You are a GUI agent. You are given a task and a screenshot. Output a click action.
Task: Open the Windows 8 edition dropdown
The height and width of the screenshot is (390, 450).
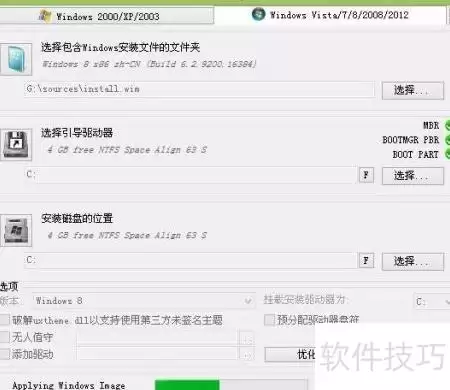tap(143, 301)
